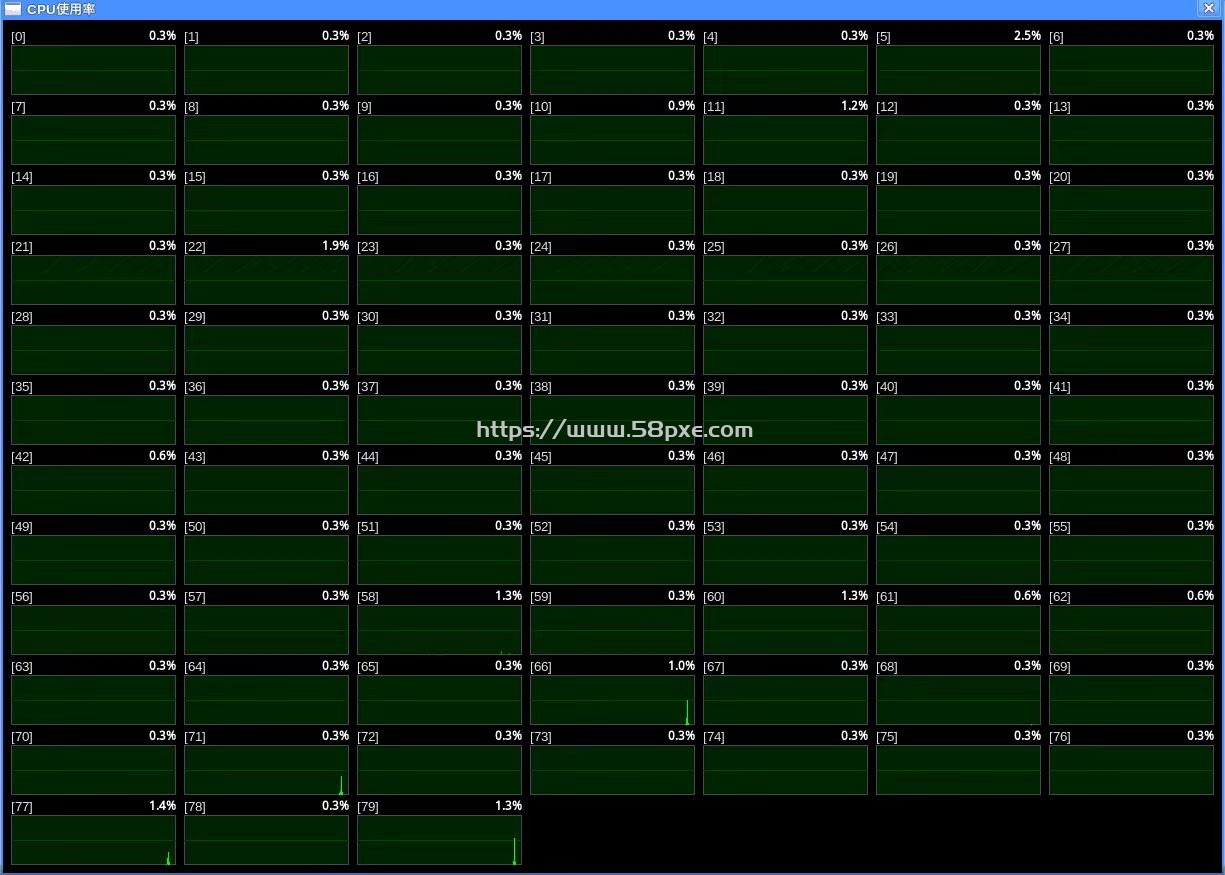The height and width of the screenshot is (875, 1225).
Task: Select the CPU [27] usage graph
Action: click(x=1131, y=280)
